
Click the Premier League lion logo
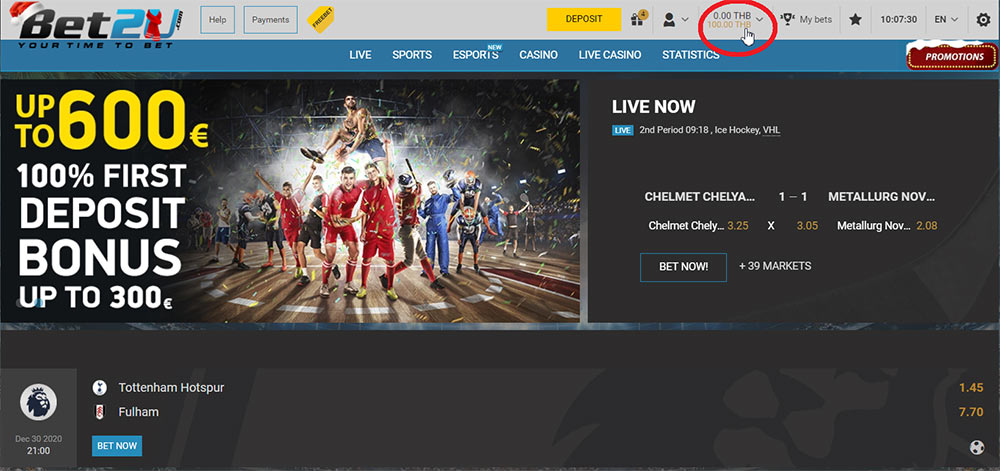click(x=38, y=403)
